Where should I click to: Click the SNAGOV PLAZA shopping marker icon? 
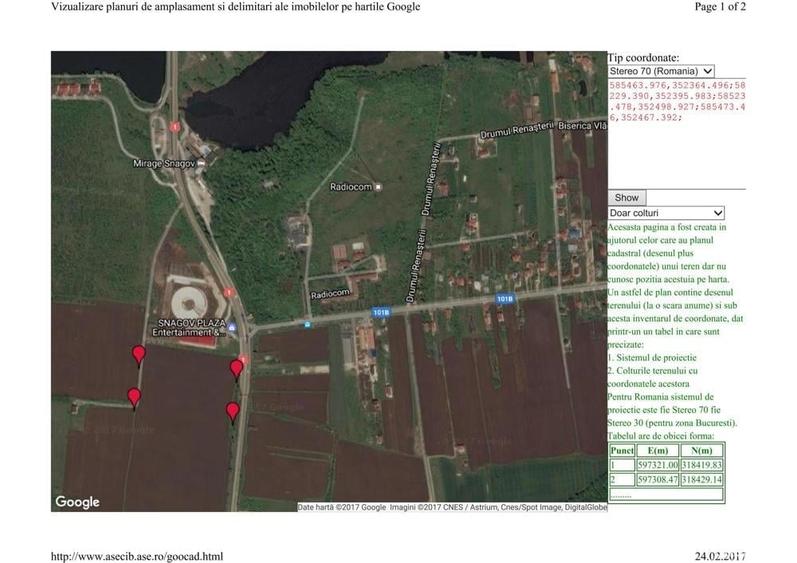point(232,327)
